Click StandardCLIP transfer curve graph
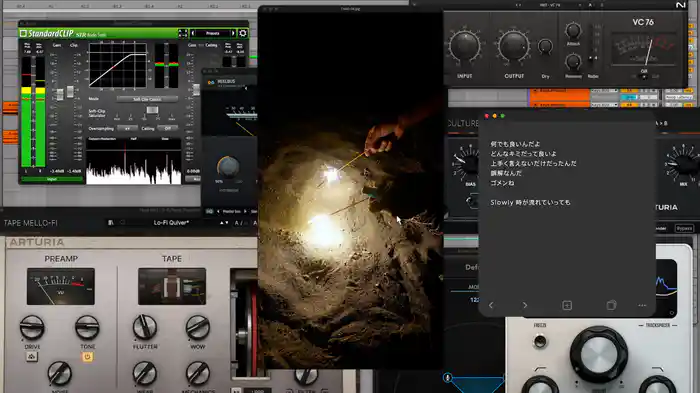Viewport: 700px width, 393px height. [x=118, y=66]
